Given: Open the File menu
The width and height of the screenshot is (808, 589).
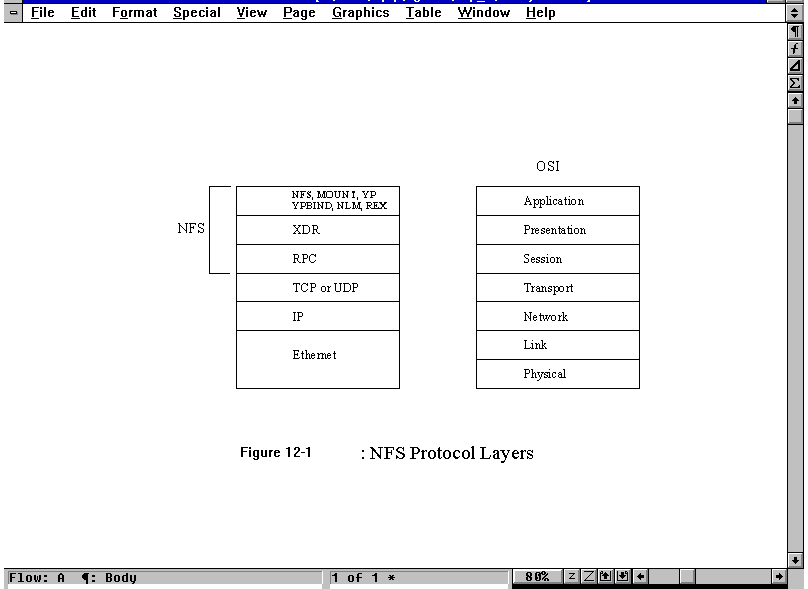Looking at the screenshot, I should 42,13.
